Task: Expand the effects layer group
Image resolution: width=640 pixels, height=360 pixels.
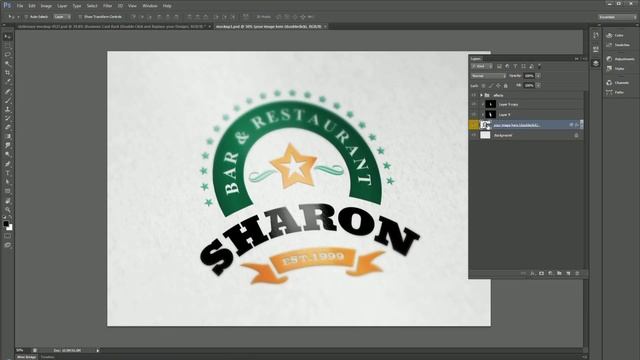Action: click(481, 95)
